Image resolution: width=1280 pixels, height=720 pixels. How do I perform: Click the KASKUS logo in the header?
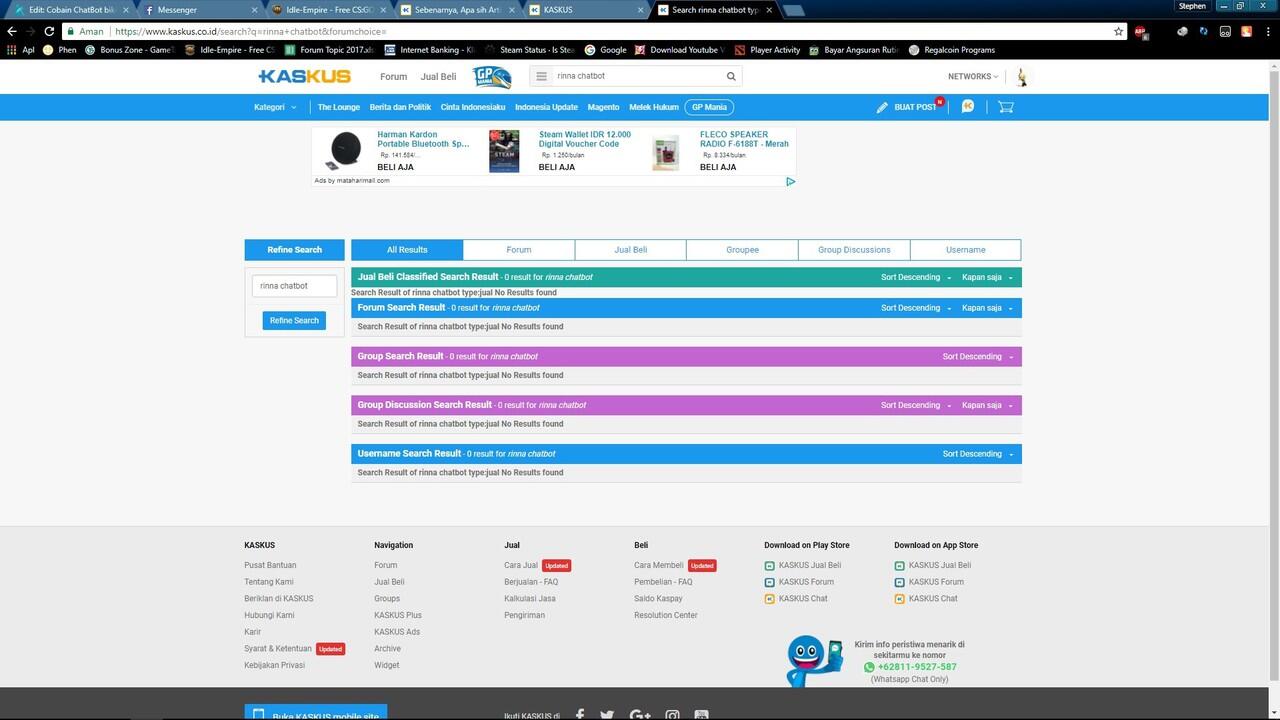click(x=304, y=76)
